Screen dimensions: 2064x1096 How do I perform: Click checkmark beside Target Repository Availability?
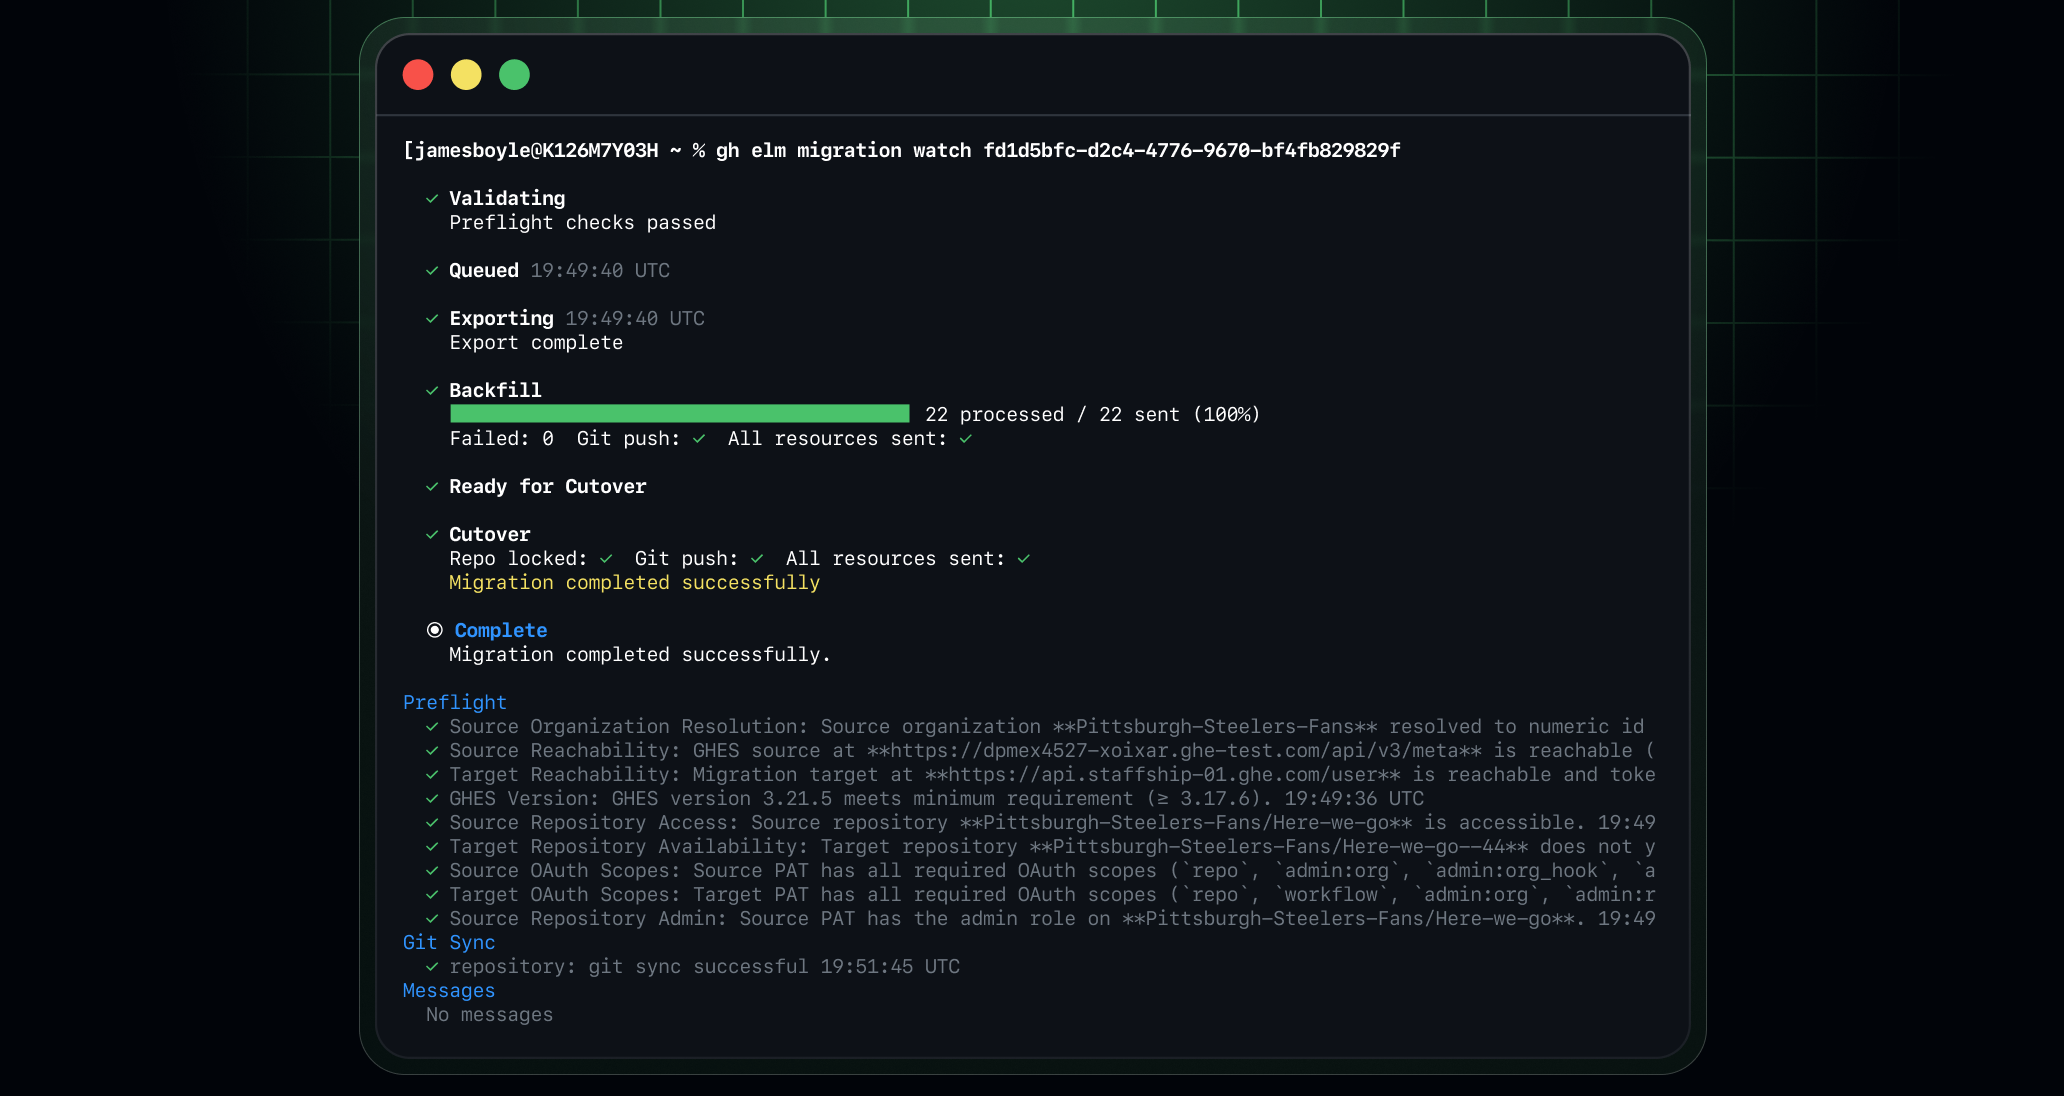point(432,847)
